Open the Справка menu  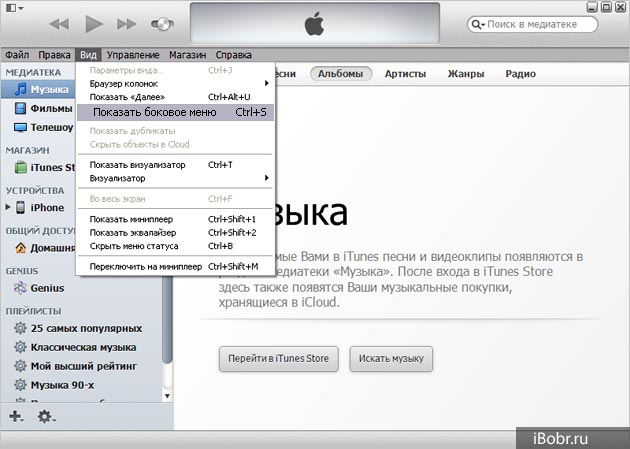pos(233,55)
